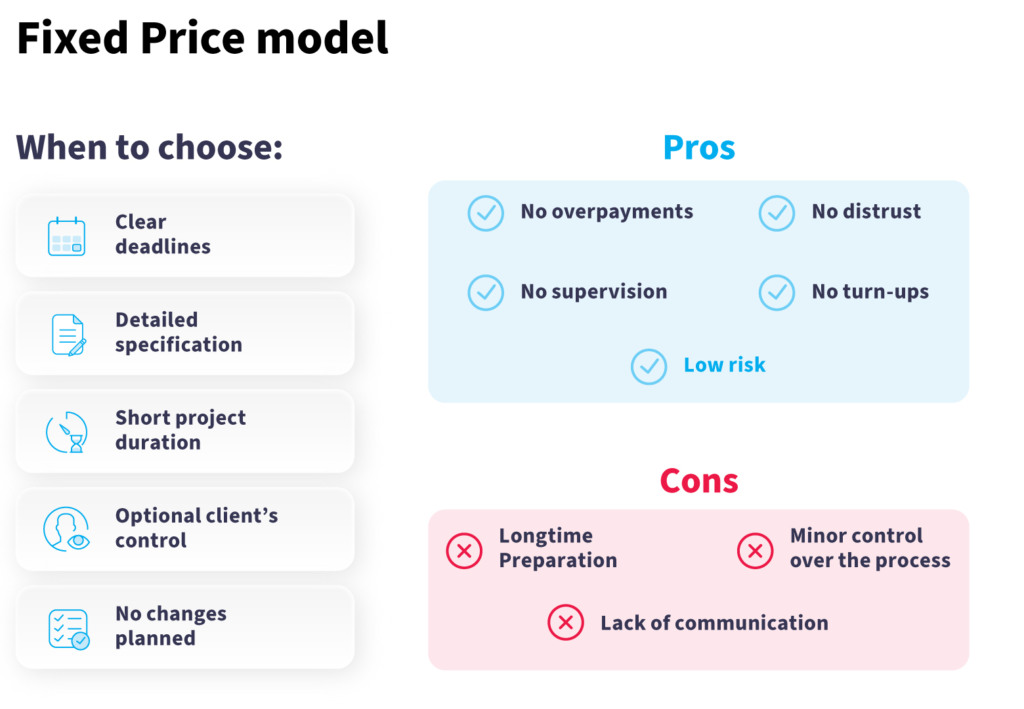Click the red X icon beside Longtime Preparation
The width and height of the screenshot is (1024, 709).
(x=464, y=550)
